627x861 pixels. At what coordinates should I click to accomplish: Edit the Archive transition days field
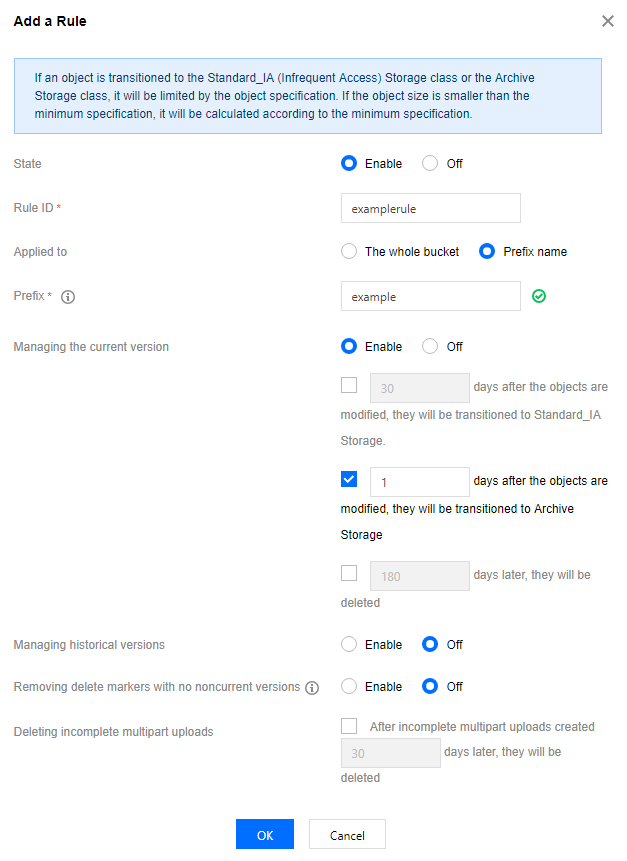click(420, 482)
